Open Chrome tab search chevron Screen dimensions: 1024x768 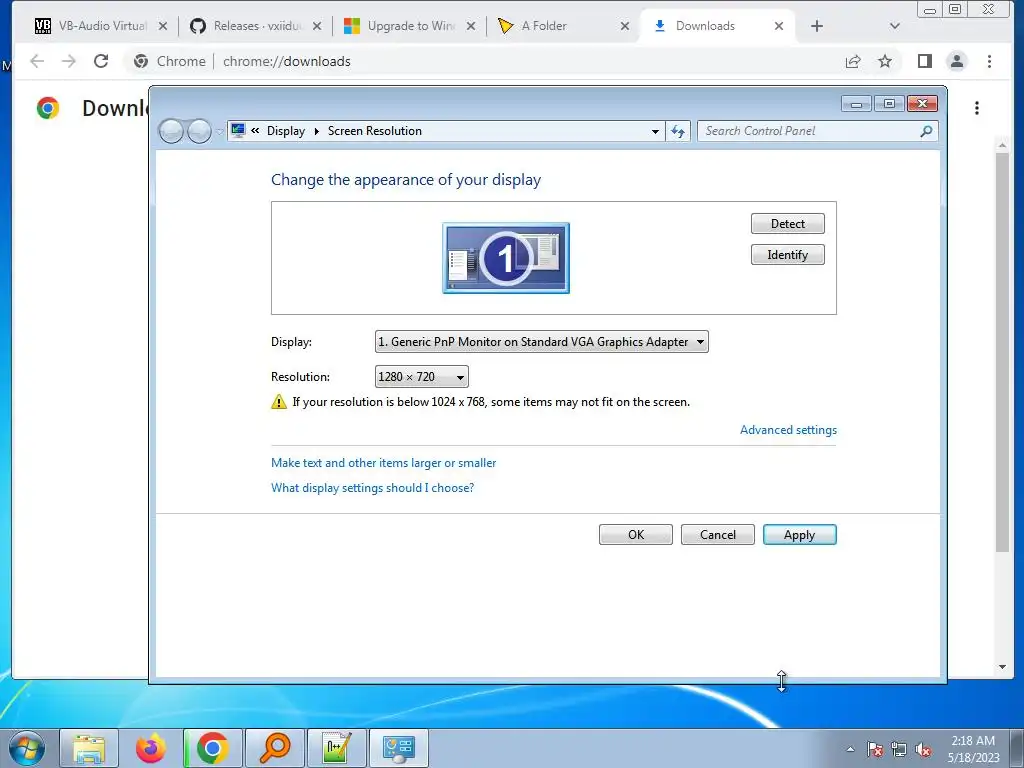(x=895, y=26)
